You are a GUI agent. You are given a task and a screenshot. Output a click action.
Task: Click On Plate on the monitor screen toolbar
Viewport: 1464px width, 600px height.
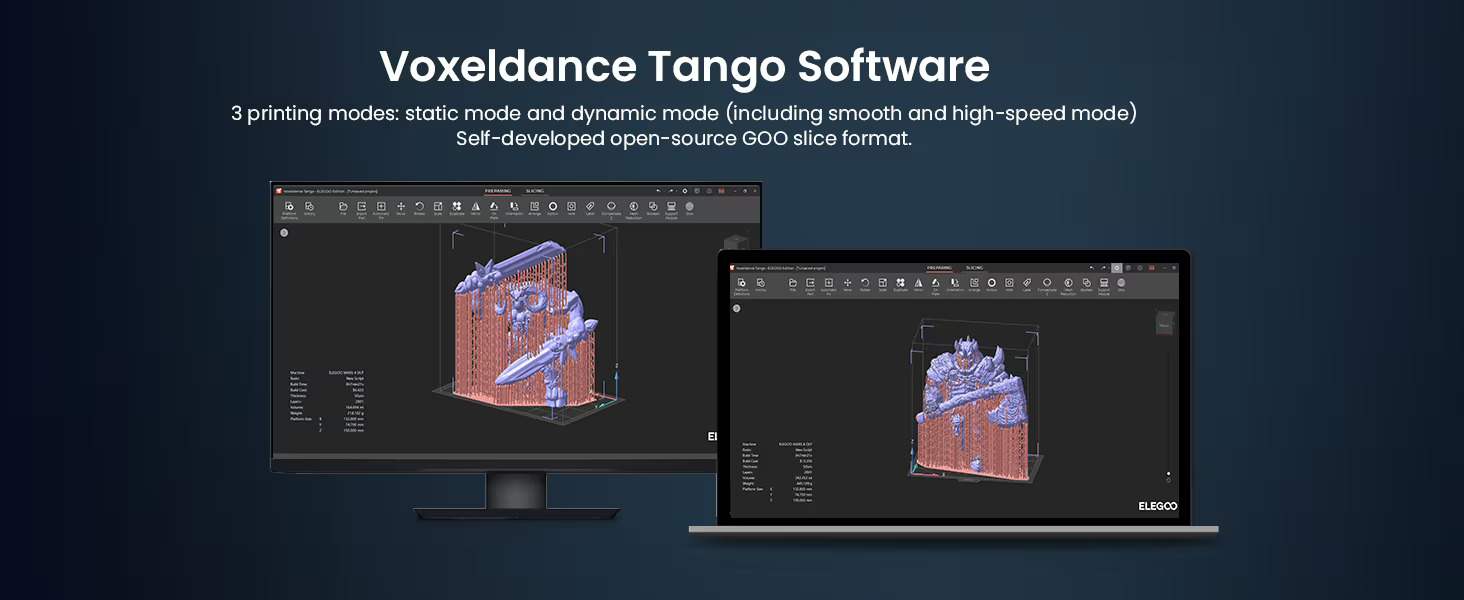[494, 208]
